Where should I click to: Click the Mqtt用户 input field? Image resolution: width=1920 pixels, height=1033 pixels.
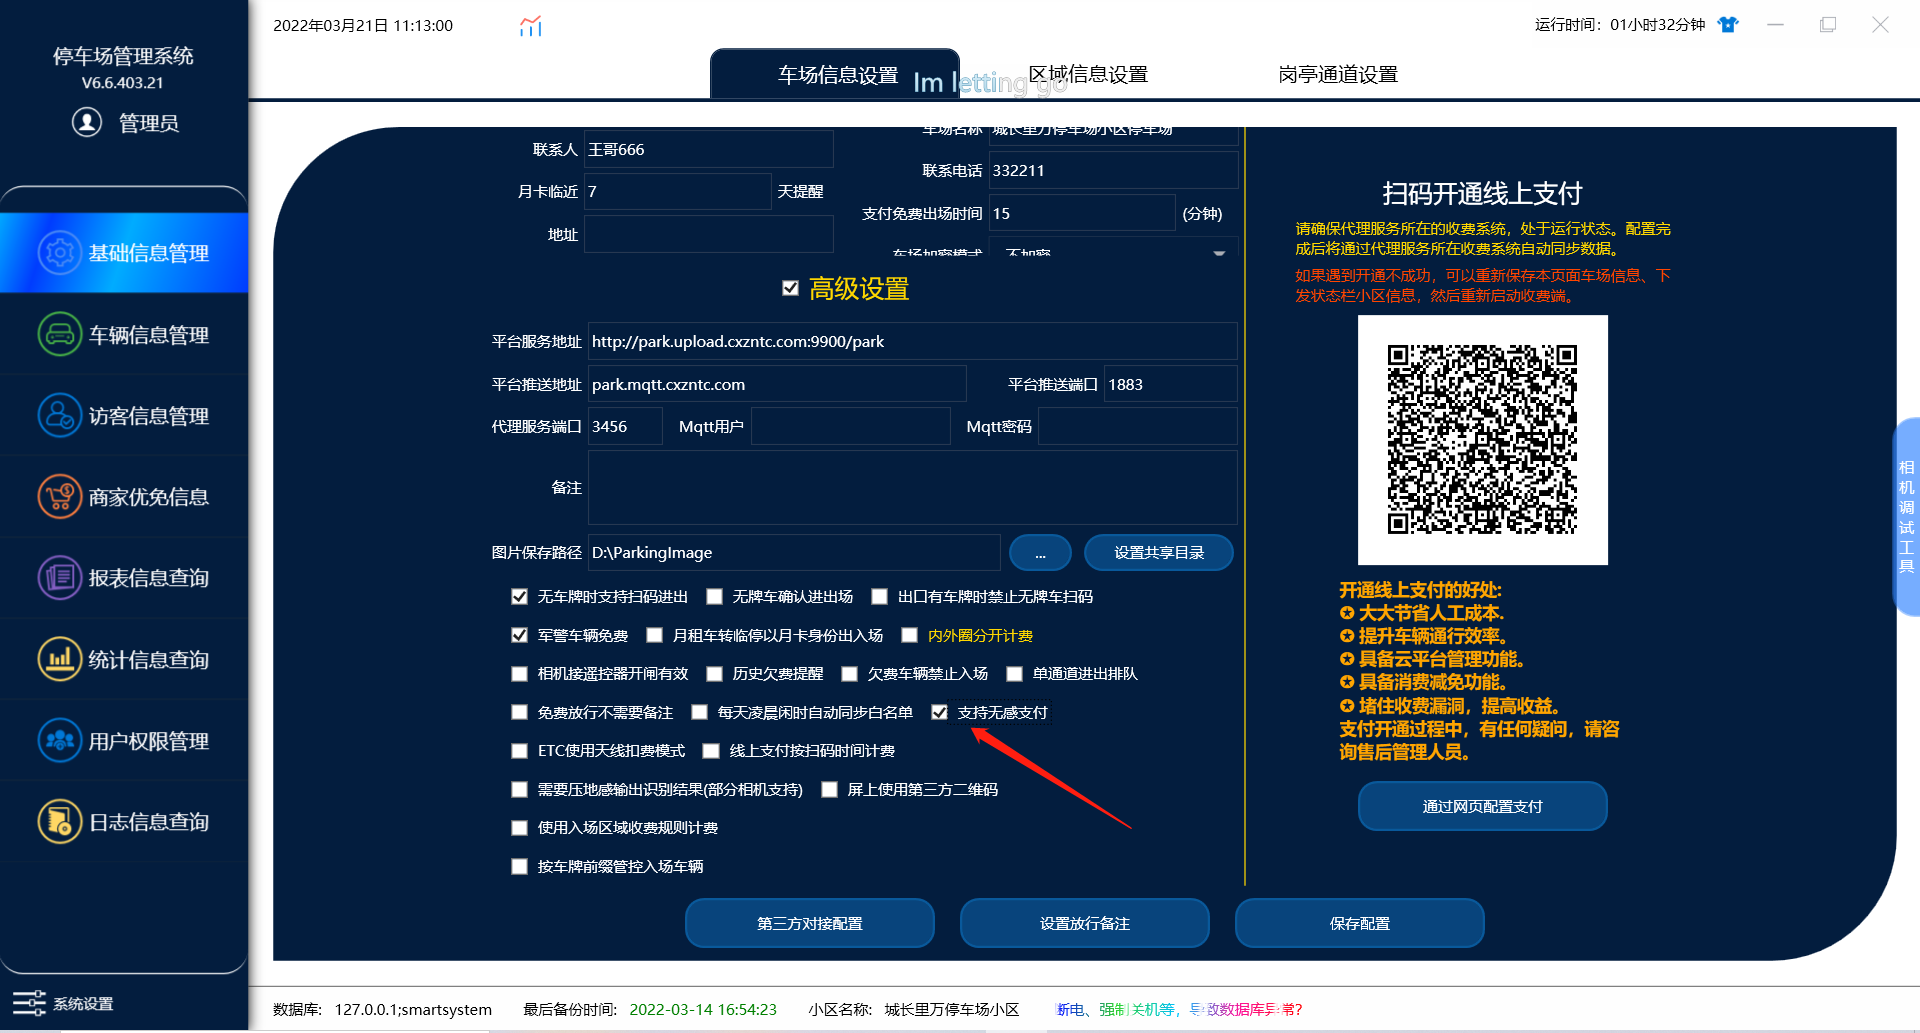pos(850,426)
